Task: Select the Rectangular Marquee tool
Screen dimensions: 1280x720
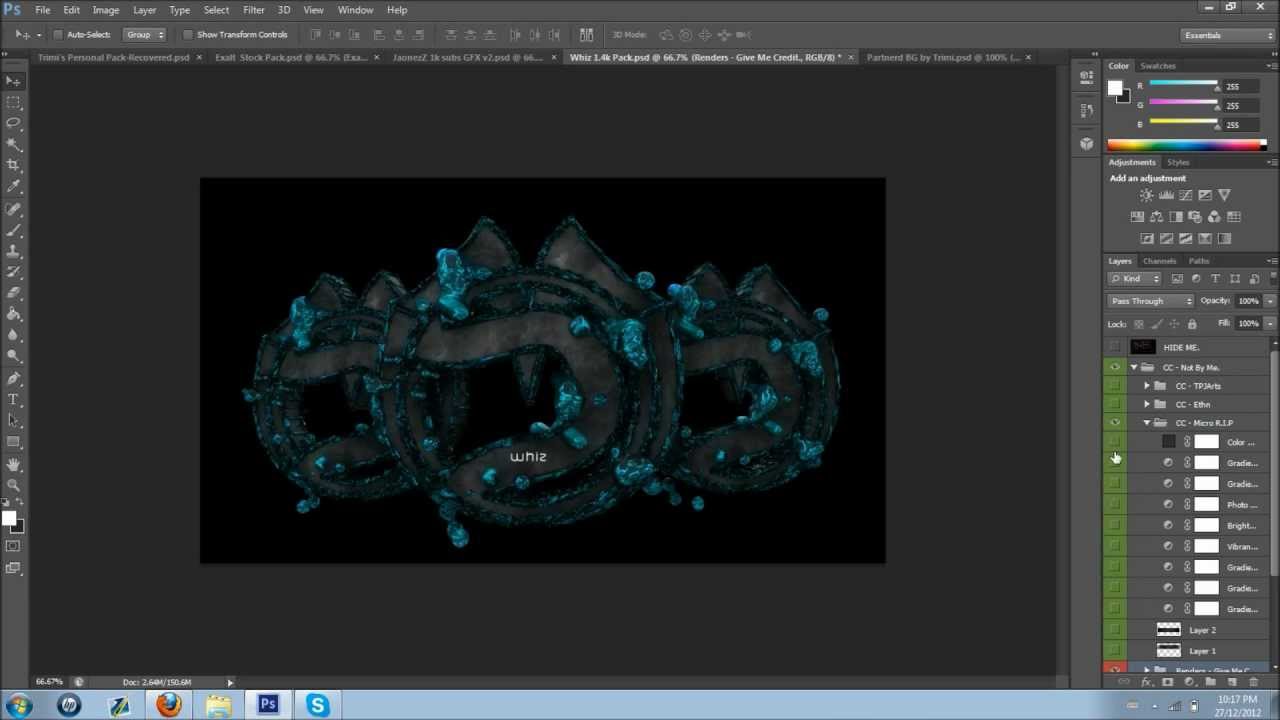Action: 14,102
